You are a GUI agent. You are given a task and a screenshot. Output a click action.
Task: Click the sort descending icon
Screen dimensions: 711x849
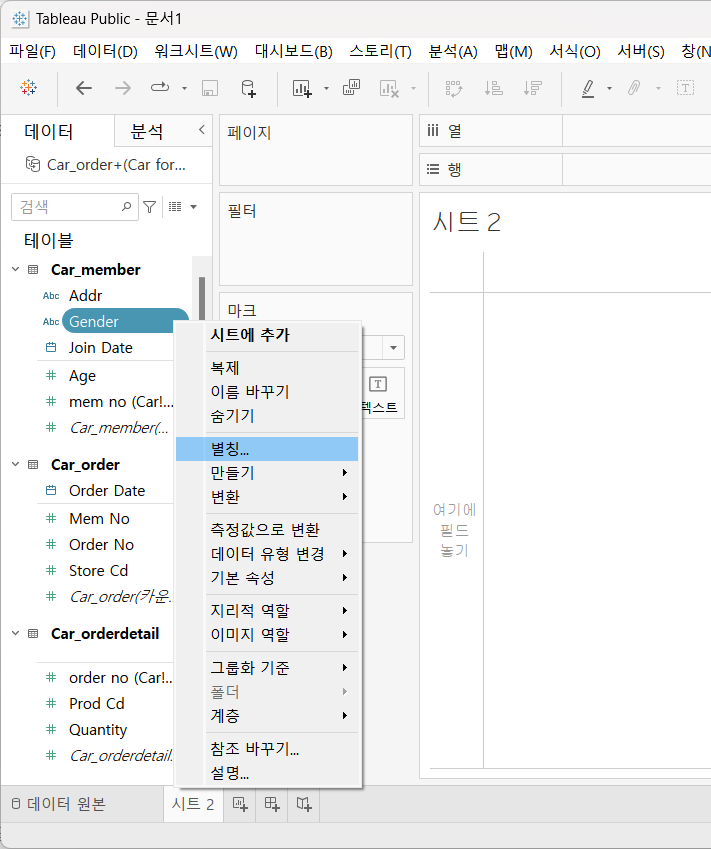[533, 88]
